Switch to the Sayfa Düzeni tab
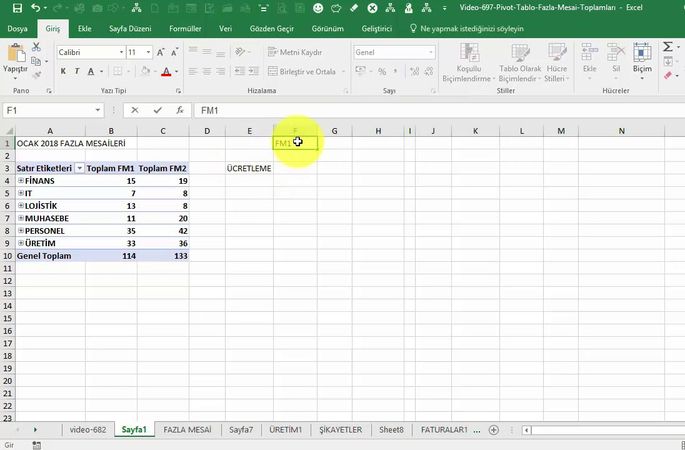This screenshot has height=450, width=685. pyautogui.click(x=130, y=29)
